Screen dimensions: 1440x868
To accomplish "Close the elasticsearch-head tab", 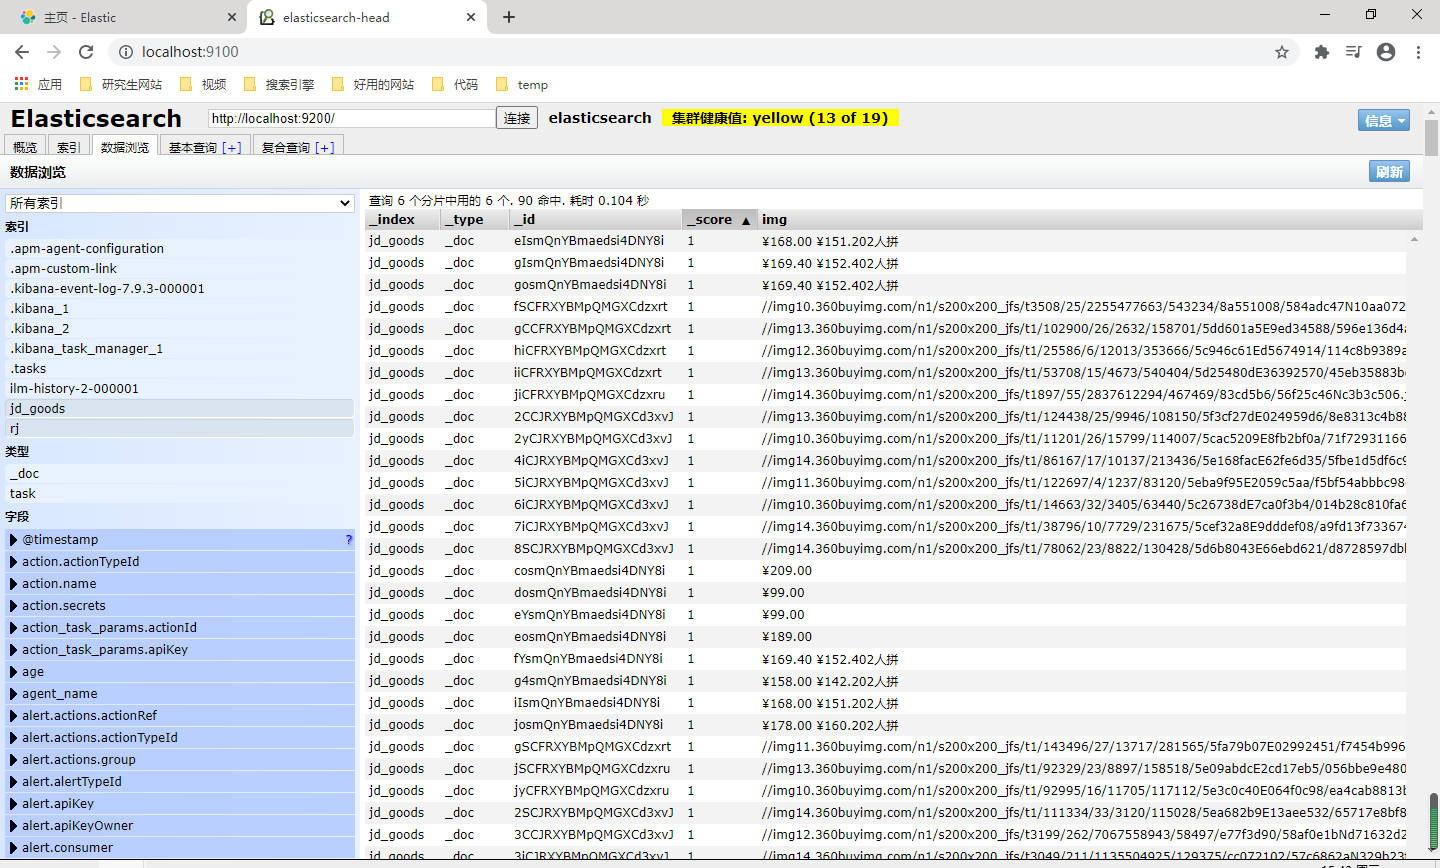I will coord(471,17).
